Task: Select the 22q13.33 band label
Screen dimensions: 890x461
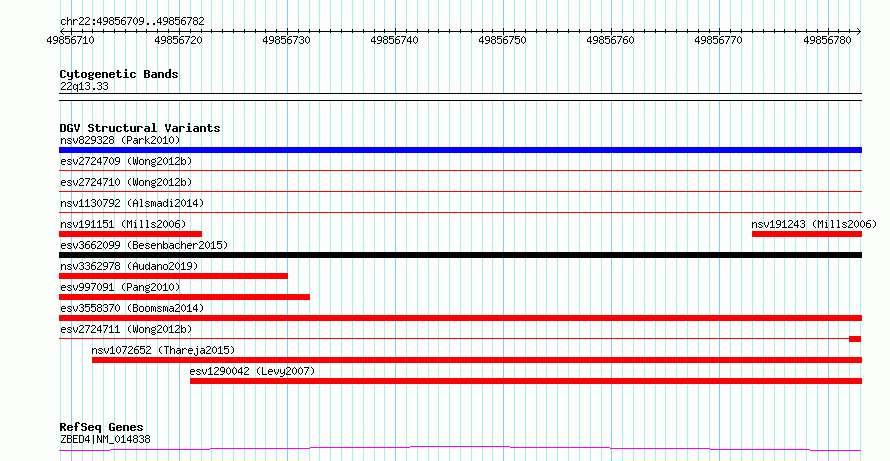Action: pos(84,87)
